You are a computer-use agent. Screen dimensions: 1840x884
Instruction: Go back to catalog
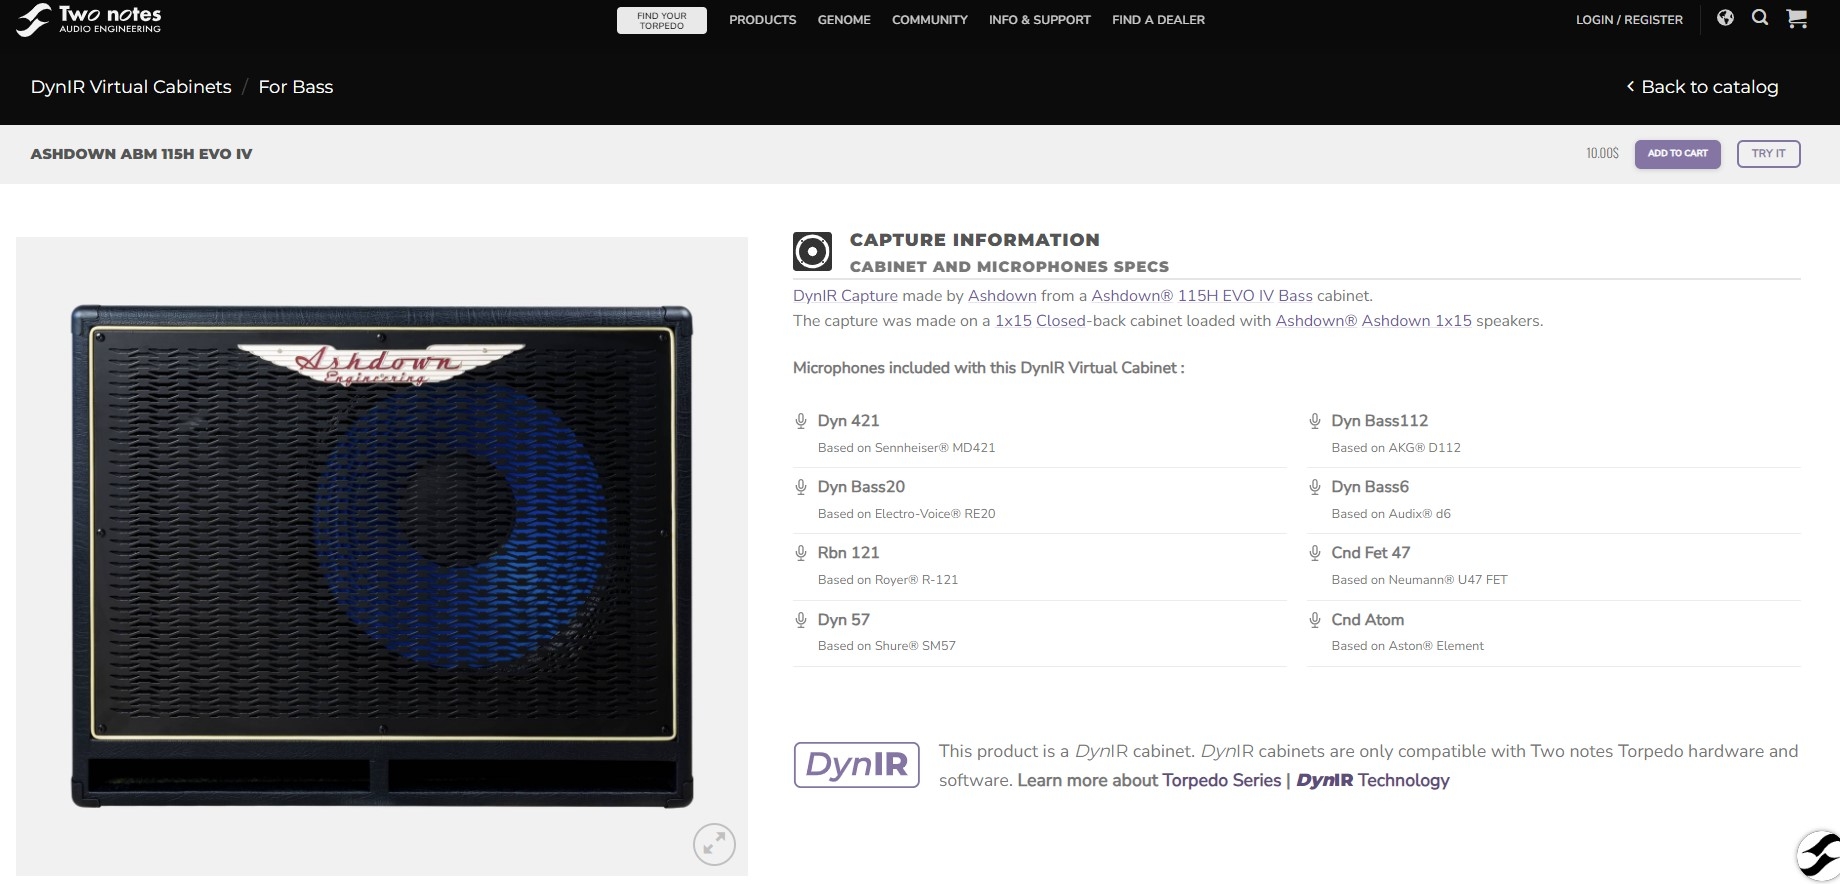pos(1702,87)
